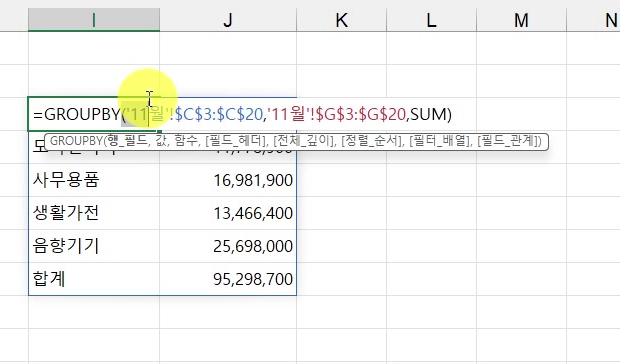The height and width of the screenshot is (364, 620).
Task: Select the 13,466,400 value cell
Action: click(x=228, y=213)
